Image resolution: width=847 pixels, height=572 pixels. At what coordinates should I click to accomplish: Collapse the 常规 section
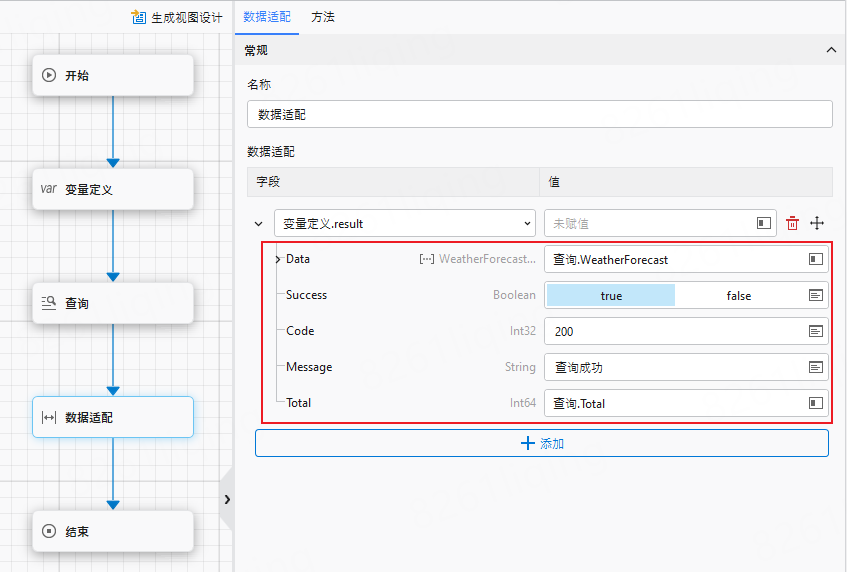[830, 50]
